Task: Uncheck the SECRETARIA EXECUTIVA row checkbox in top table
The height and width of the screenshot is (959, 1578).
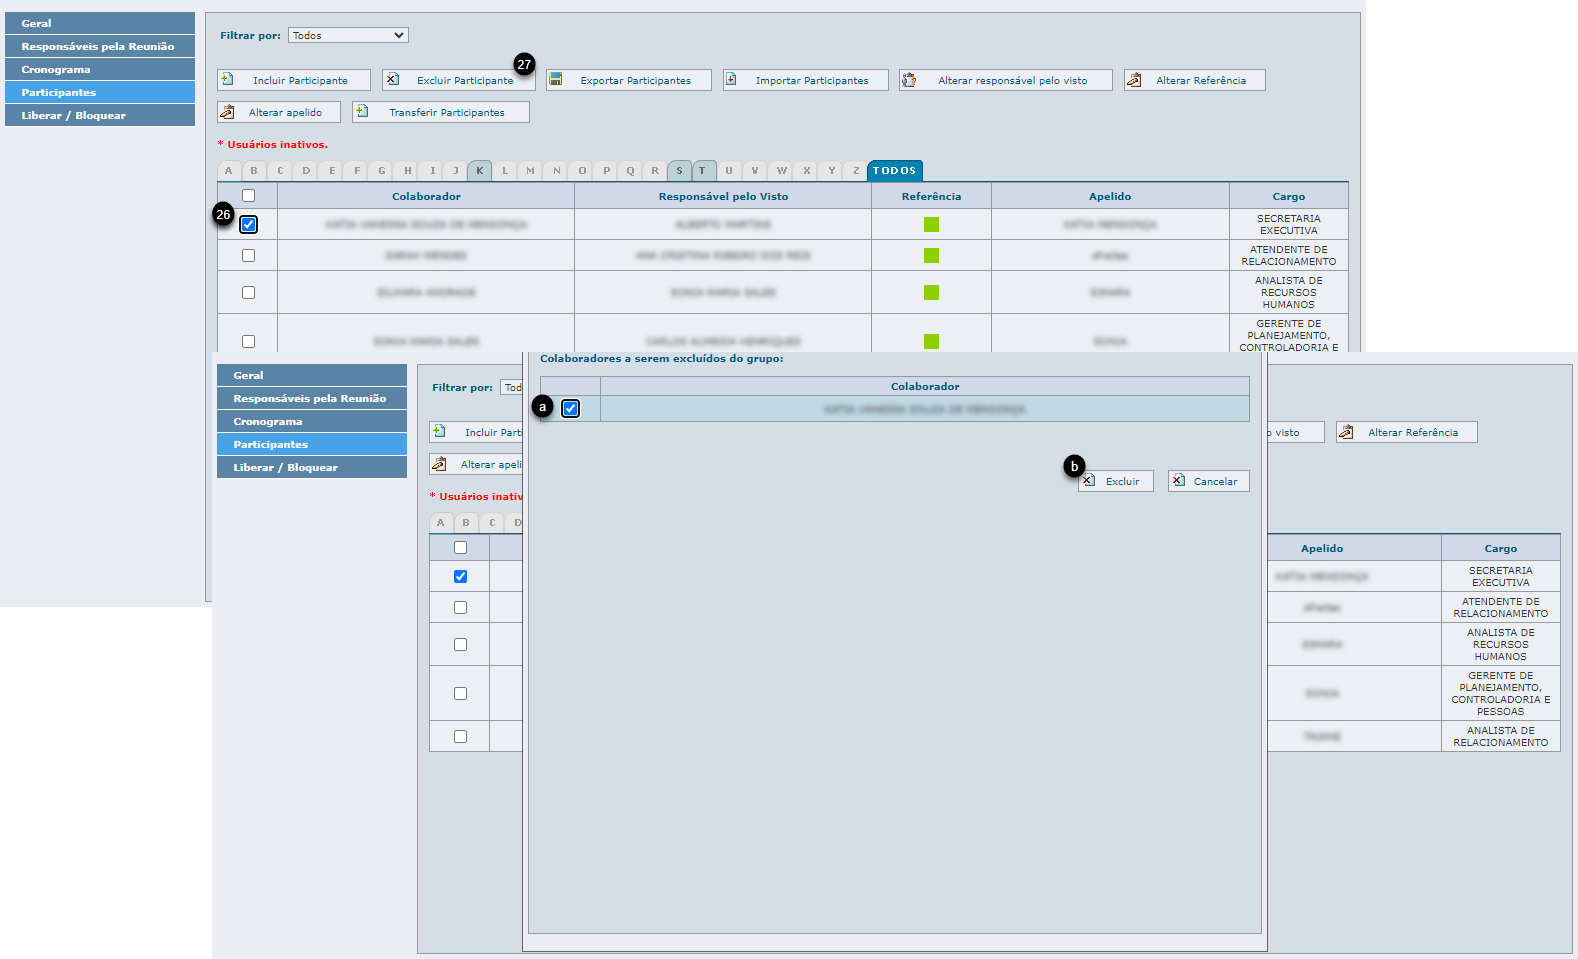Action: point(249,225)
